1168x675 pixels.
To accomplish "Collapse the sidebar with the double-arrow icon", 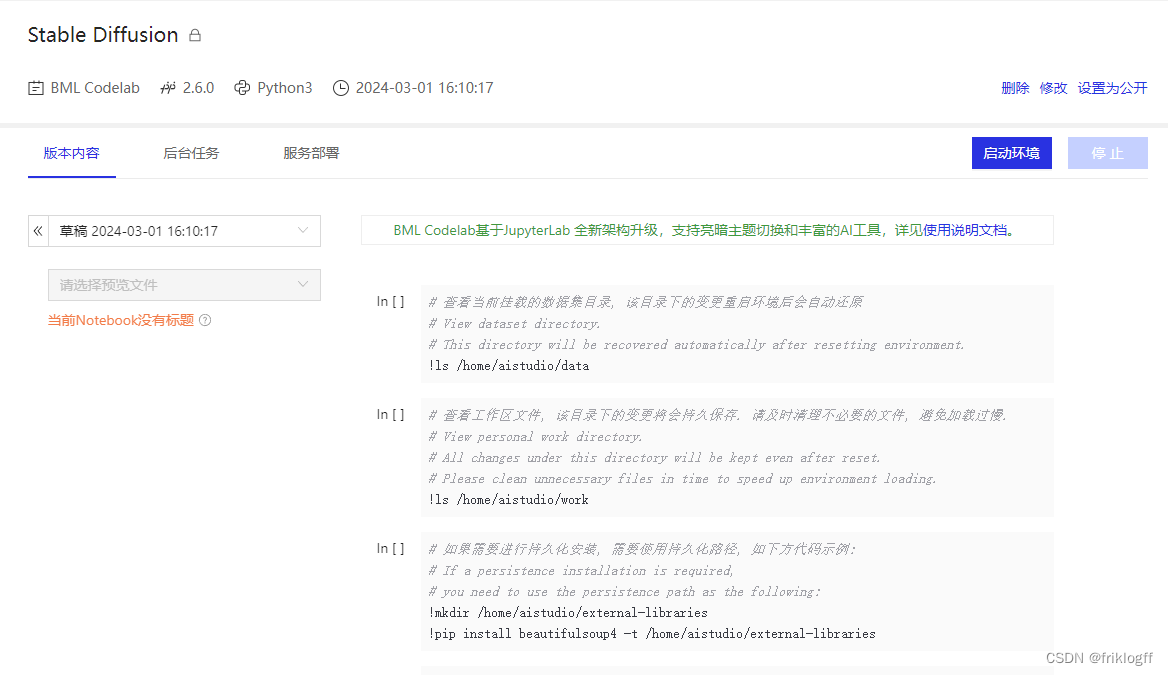I will 38,231.
